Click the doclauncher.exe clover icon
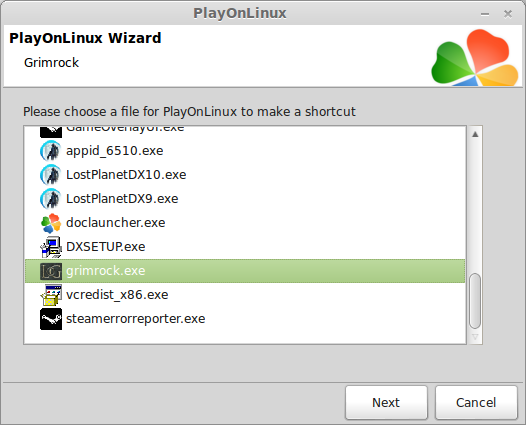 pyautogui.click(x=51, y=223)
